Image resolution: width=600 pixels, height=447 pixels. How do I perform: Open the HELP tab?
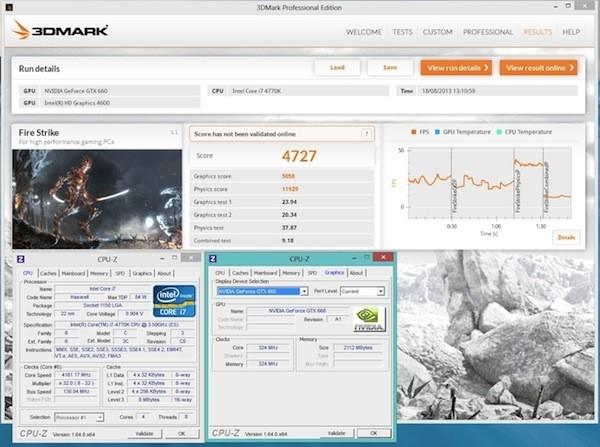coord(571,32)
